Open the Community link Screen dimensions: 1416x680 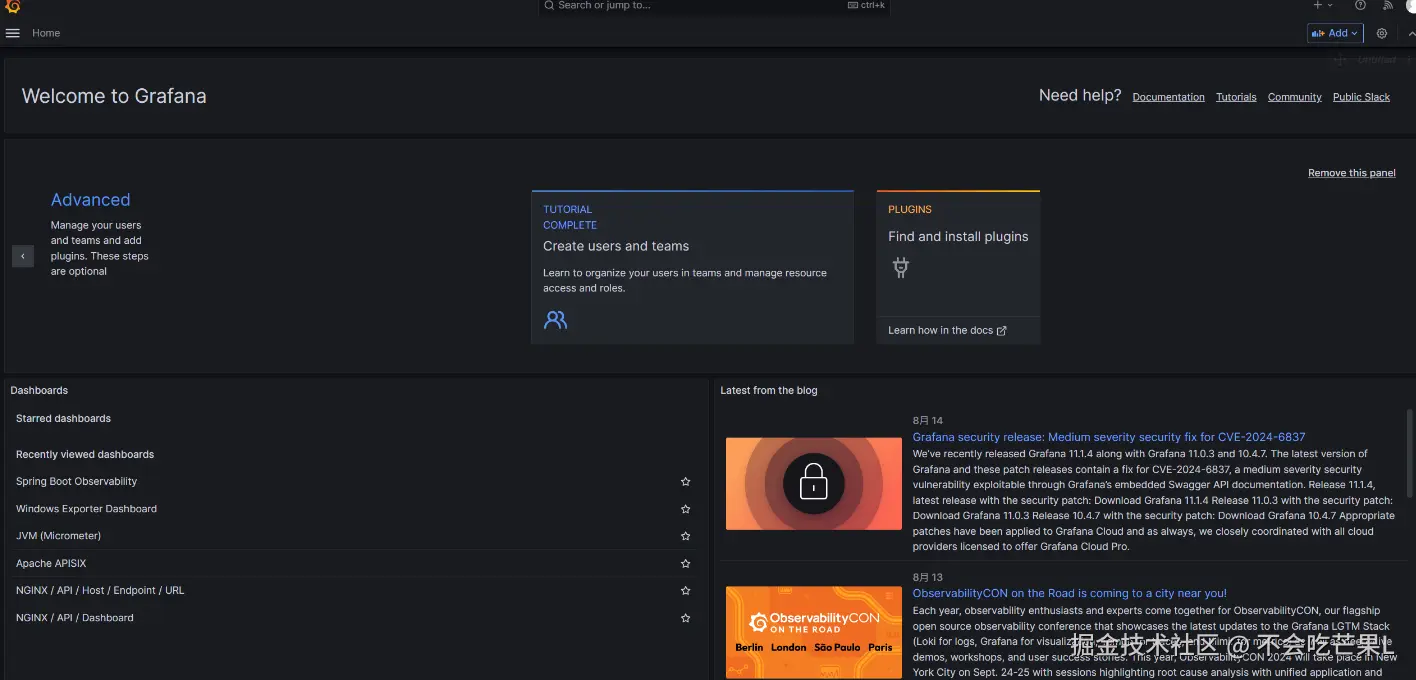[1294, 97]
